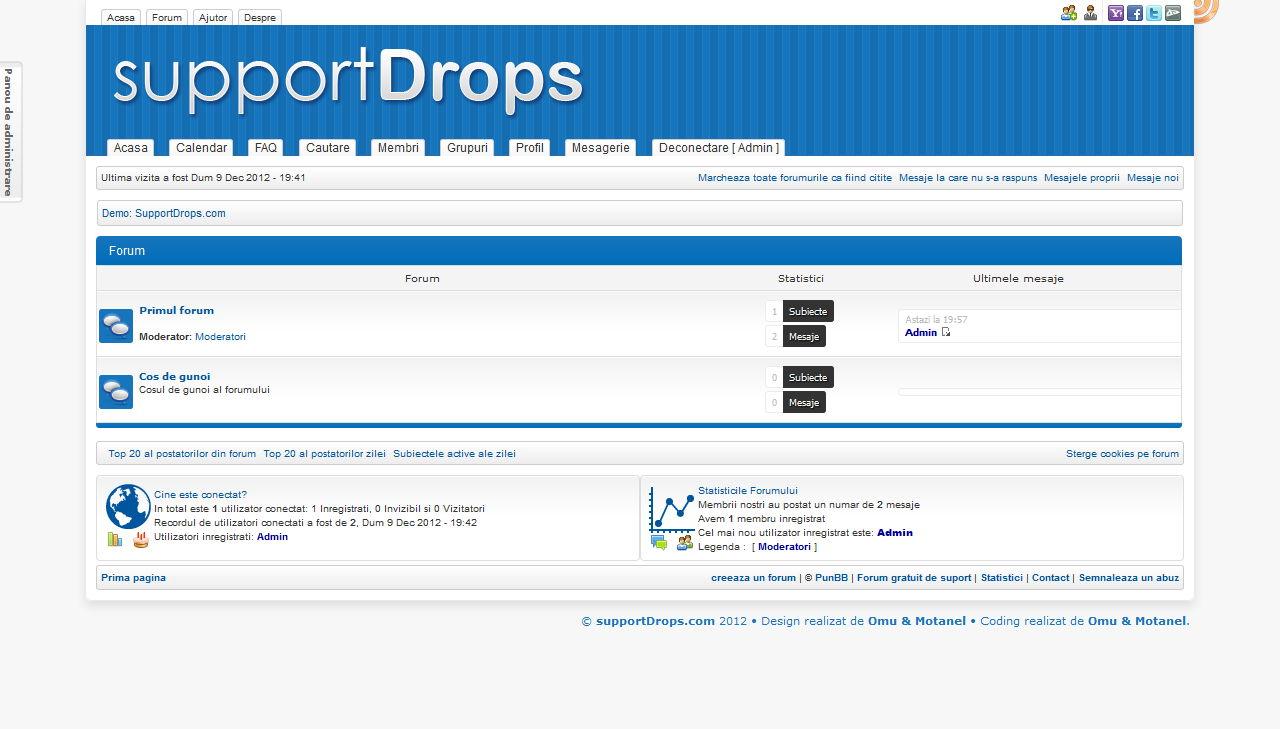This screenshot has height=729, width=1280.
Task: Open Despre in the small top menu
Action: (260, 18)
